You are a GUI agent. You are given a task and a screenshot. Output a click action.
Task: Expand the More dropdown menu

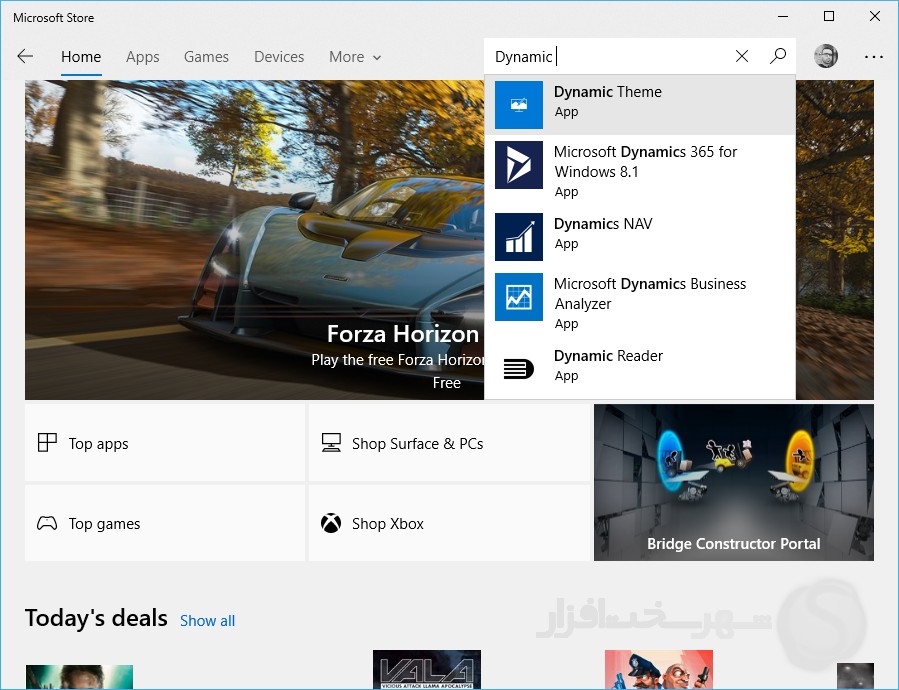tap(355, 57)
